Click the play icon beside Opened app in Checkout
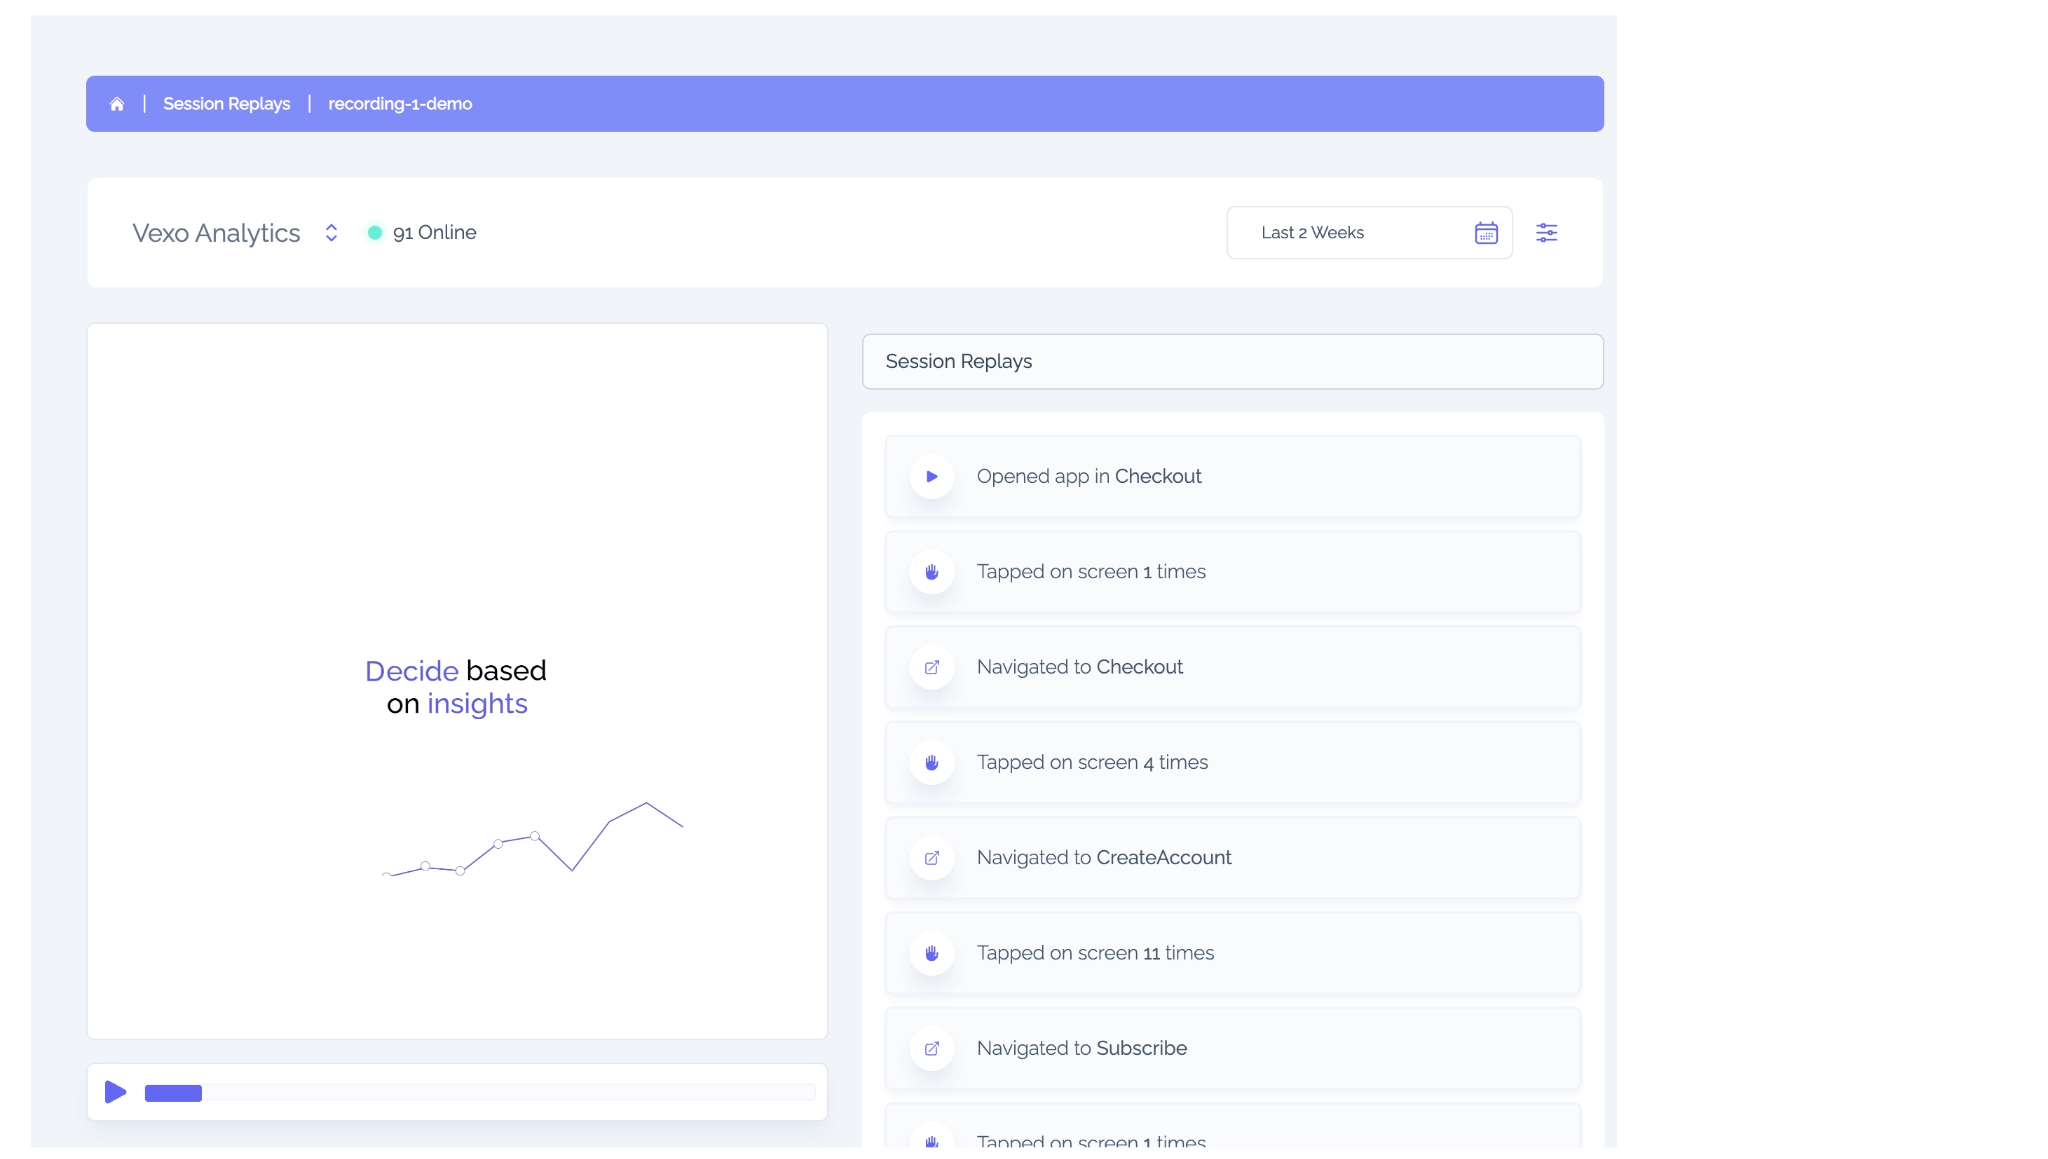Viewport: 2048px width, 1159px height. (x=932, y=477)
